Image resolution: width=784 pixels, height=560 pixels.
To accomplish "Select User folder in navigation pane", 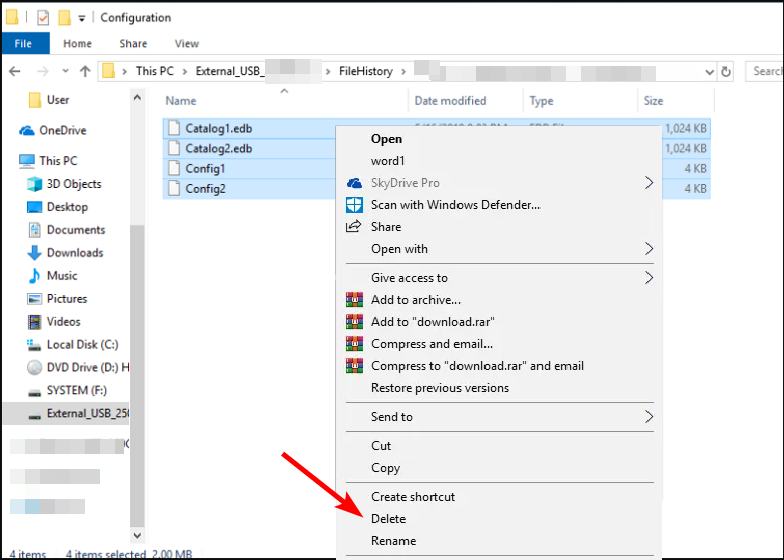I will tap(49, 100).
